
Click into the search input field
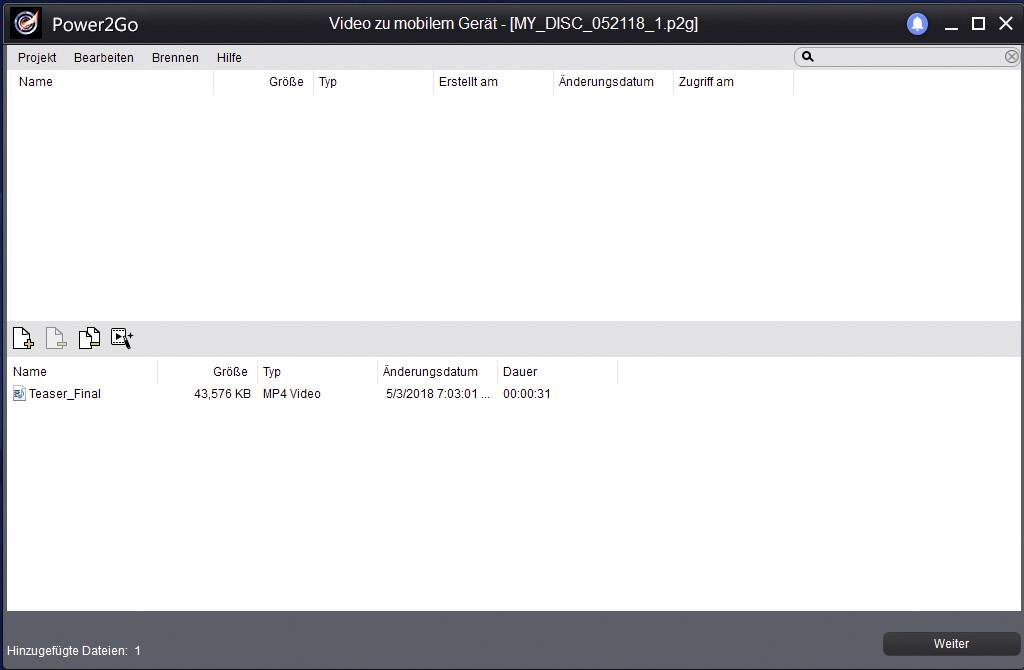[x=908, y=58]
